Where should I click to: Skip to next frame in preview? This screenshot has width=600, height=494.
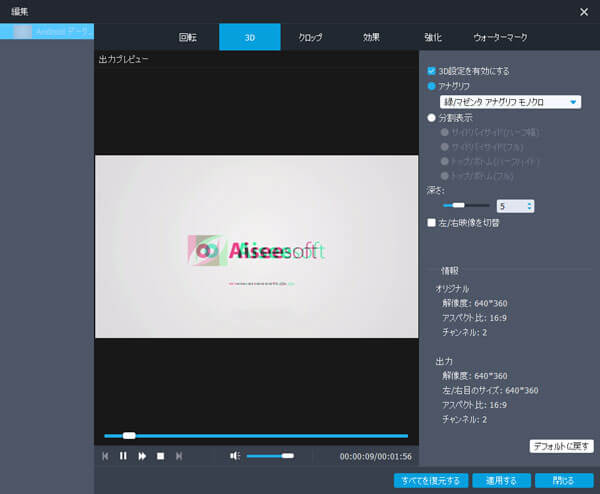(x=179, y=456)
